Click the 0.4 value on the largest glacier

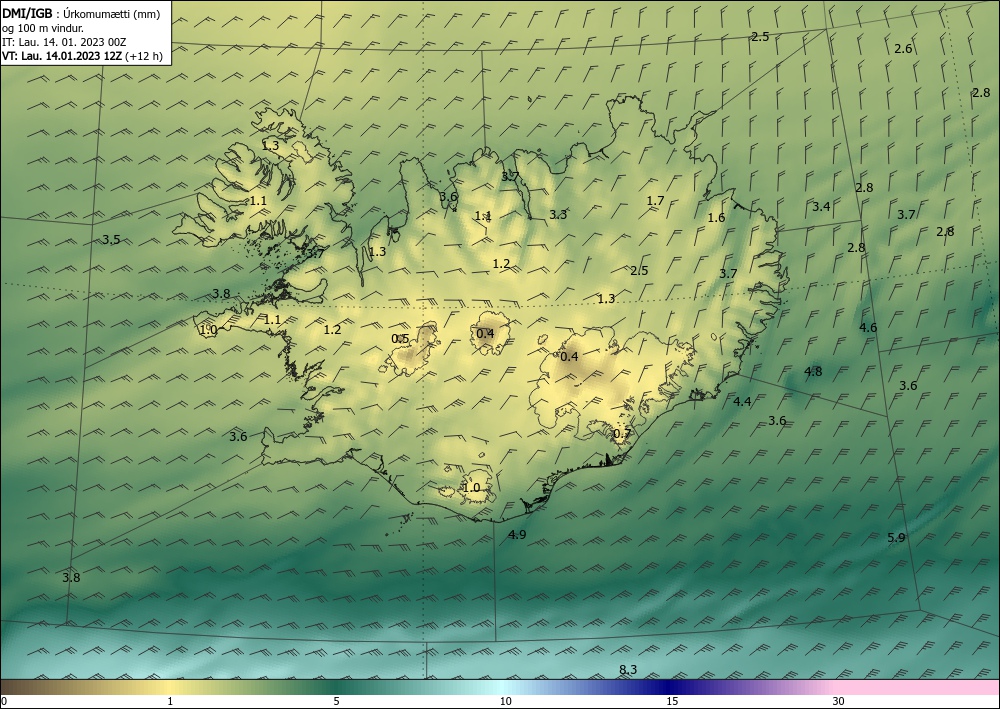pos(569,356)
